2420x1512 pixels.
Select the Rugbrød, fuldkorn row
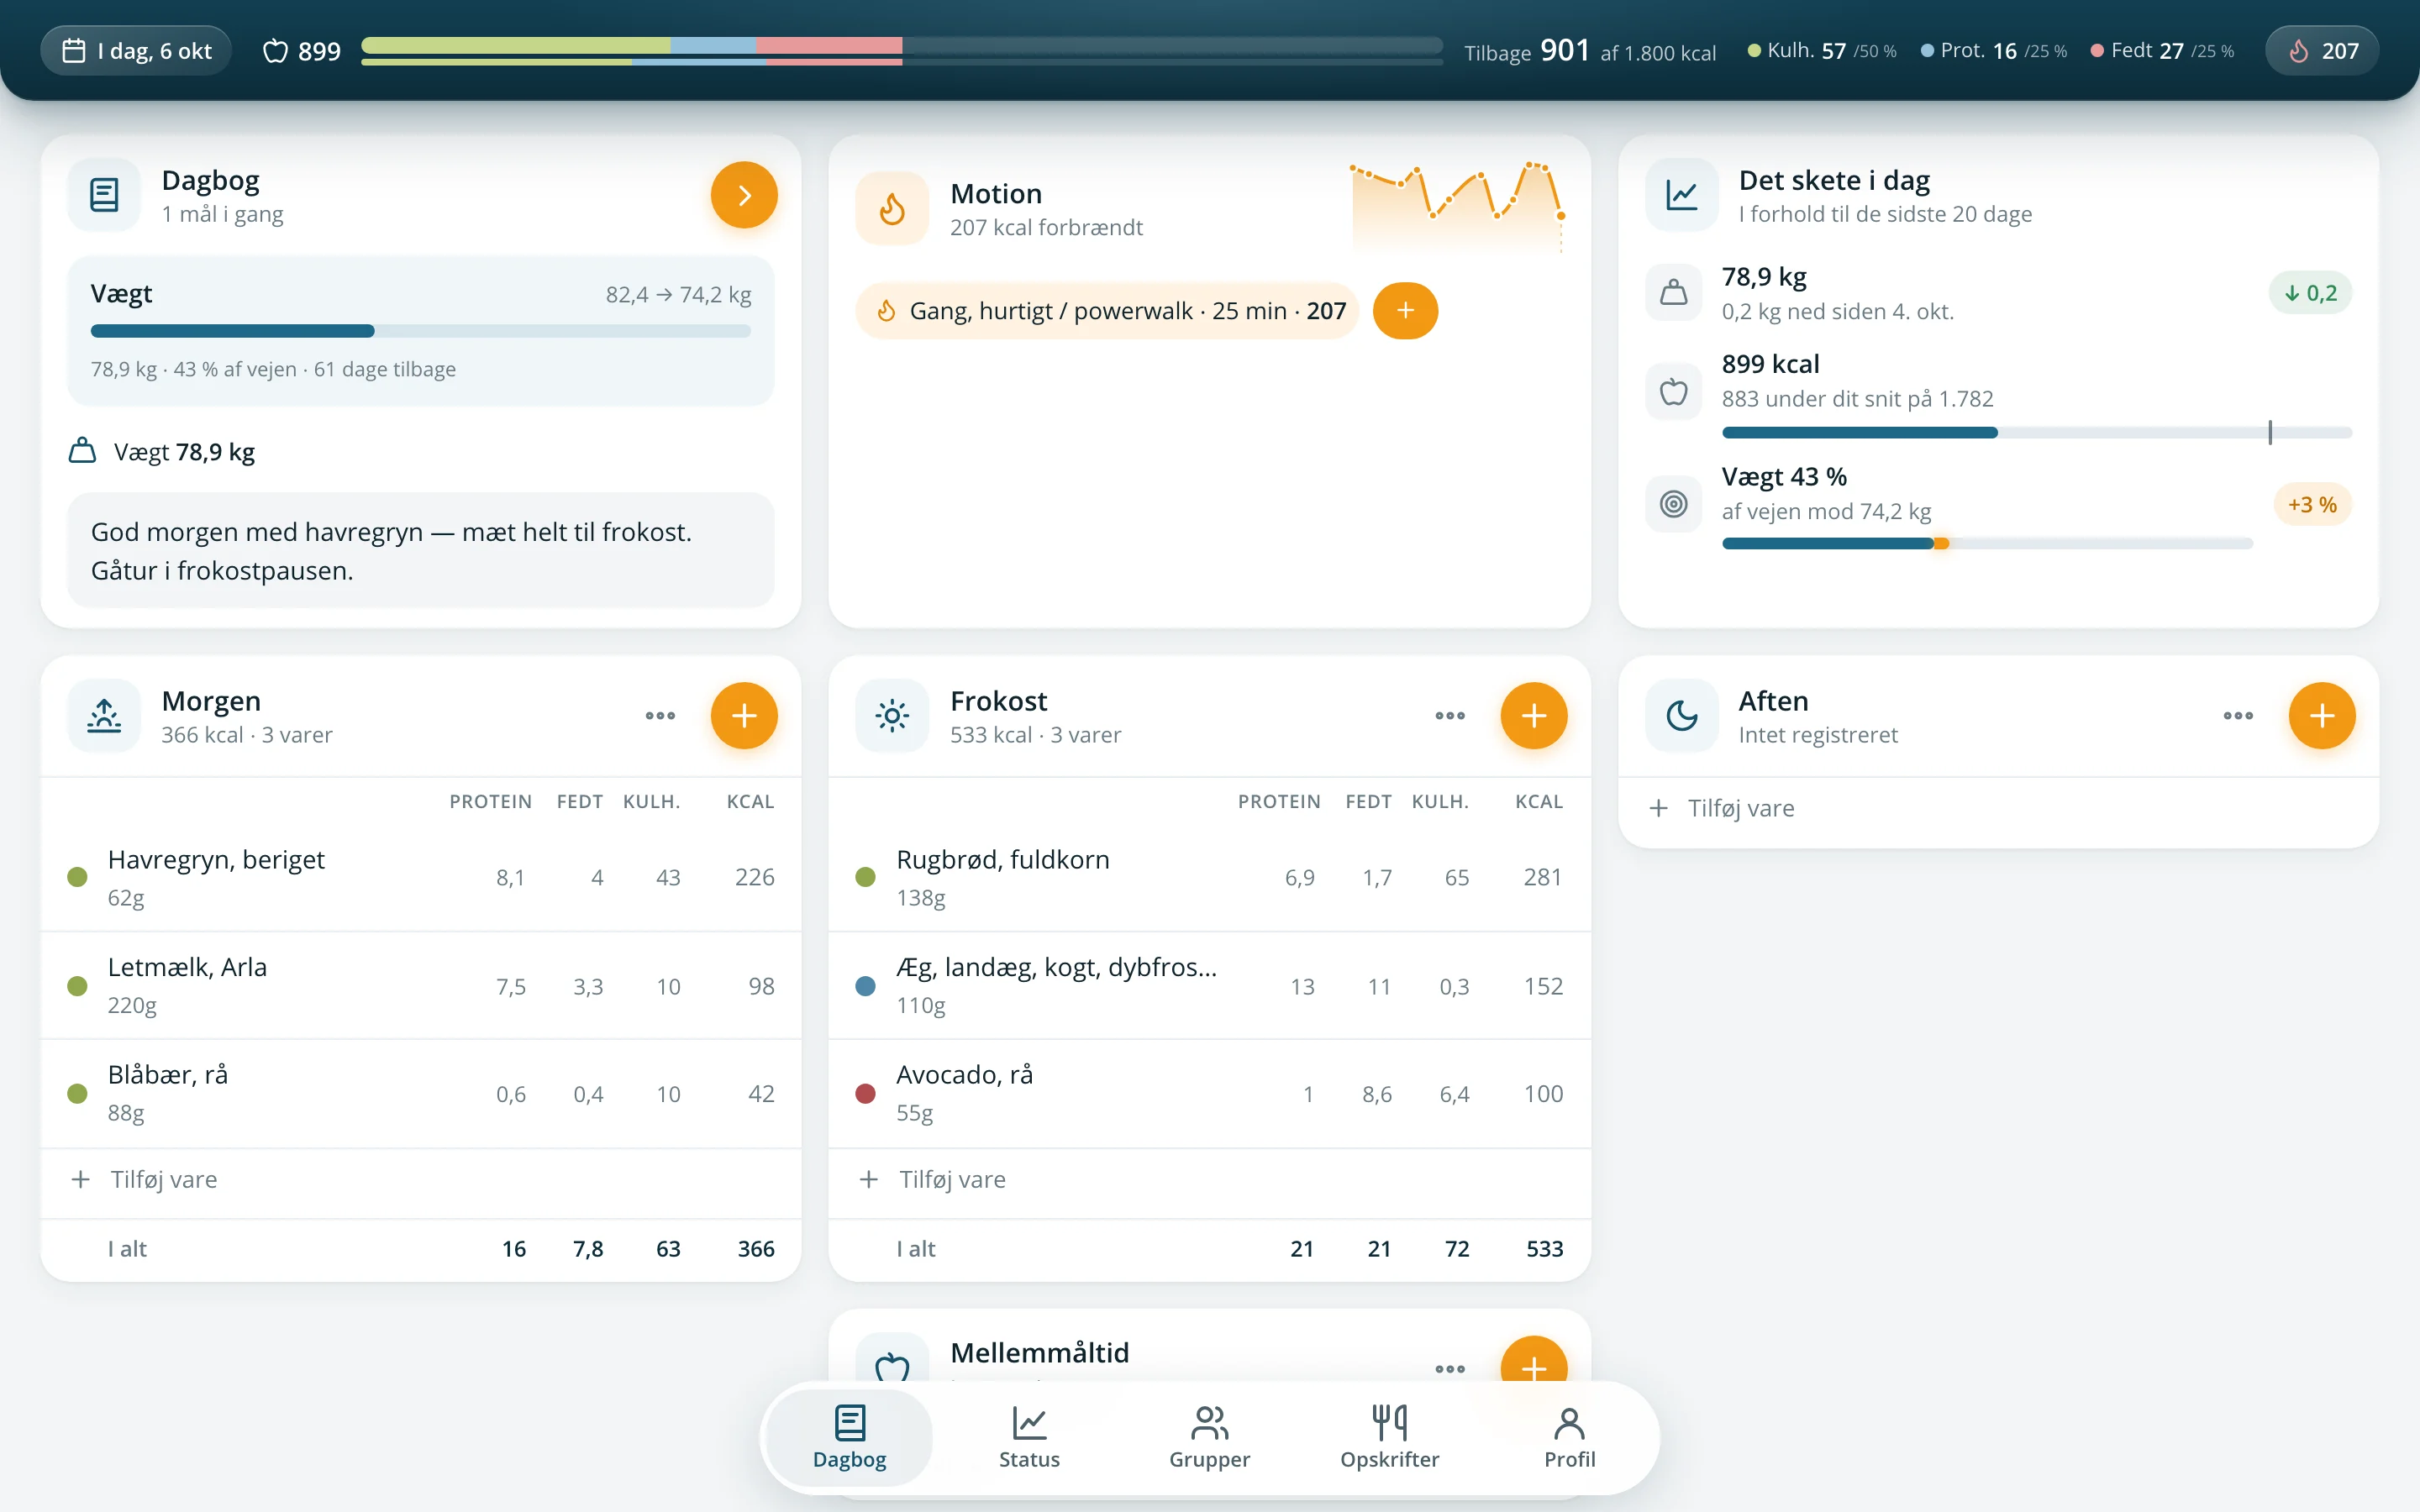coord(1209,877)
